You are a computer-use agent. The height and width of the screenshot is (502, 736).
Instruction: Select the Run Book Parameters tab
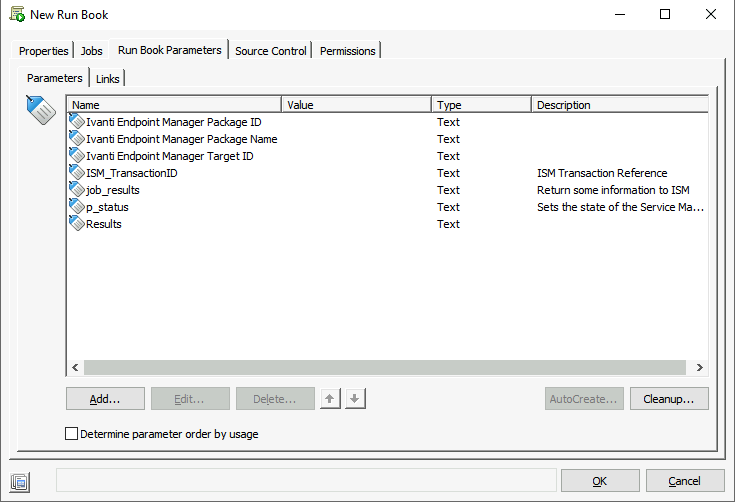coord(169,50)
